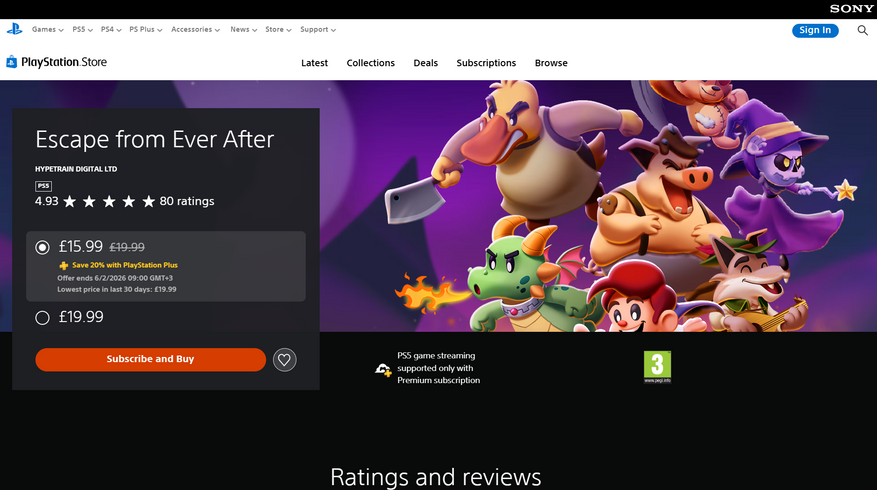Expand the PS4 dropdown menu

[111, 30]
